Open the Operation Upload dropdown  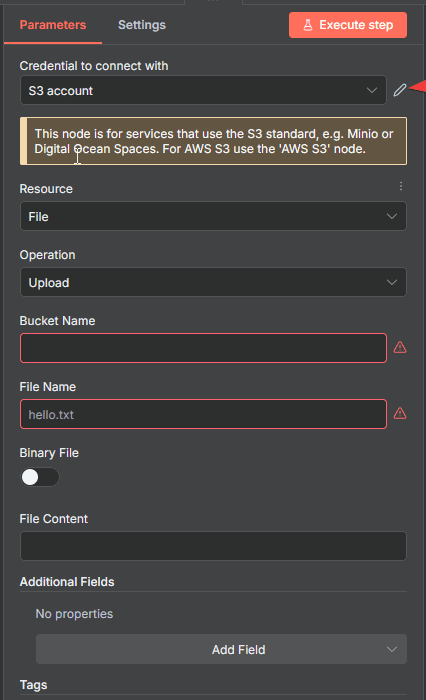coord(213,282)
